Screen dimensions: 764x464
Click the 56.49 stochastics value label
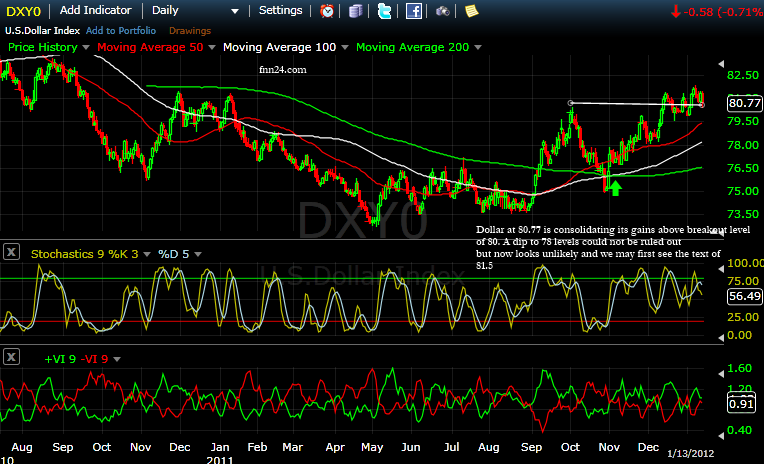click(x=745, y=296)
